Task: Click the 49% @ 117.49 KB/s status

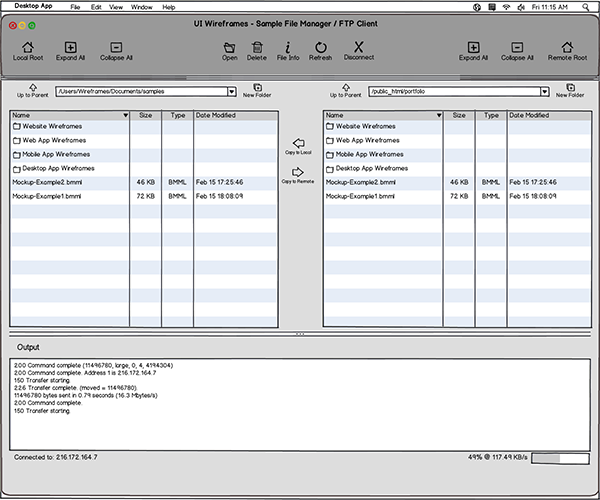Action: (497, 457)
